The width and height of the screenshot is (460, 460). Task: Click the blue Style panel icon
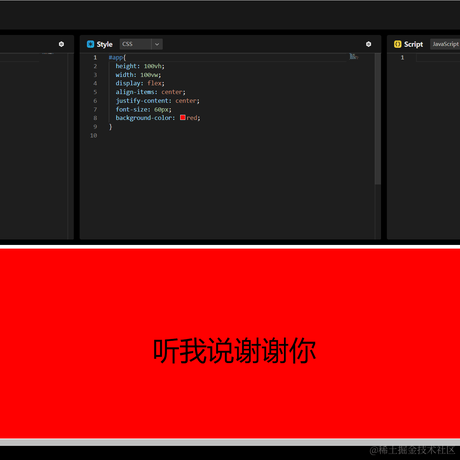click(90, 44)
